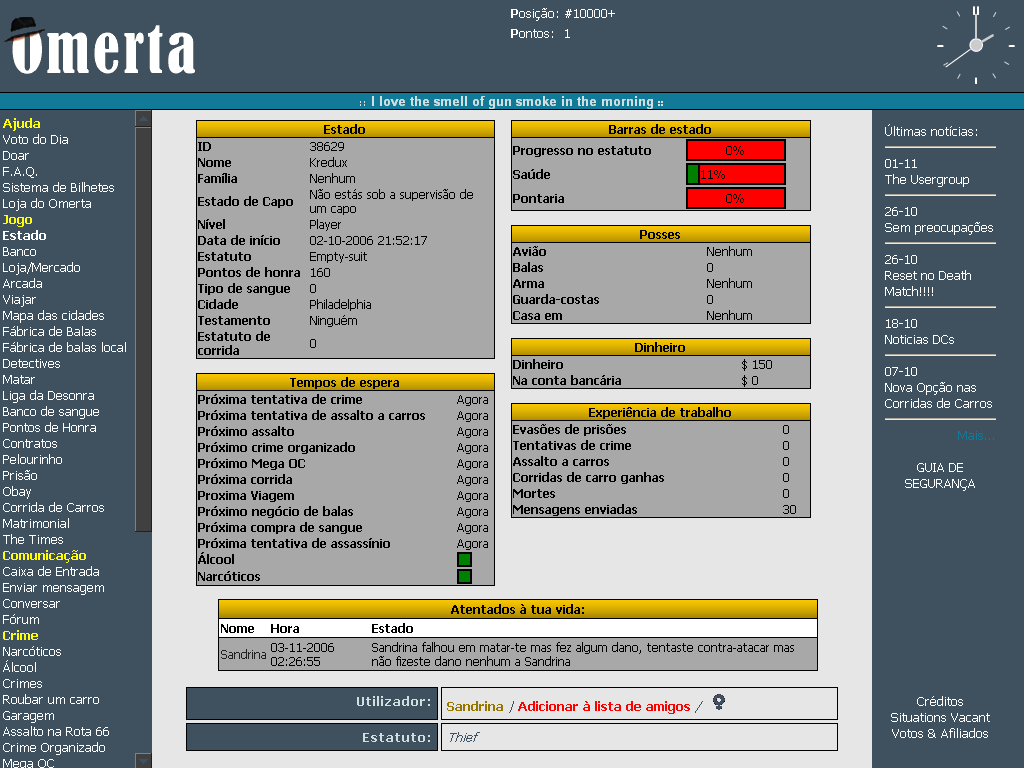Open the Guia de Segurança link
This screenshot has height=768, width=1024.
tap(939, 476)
